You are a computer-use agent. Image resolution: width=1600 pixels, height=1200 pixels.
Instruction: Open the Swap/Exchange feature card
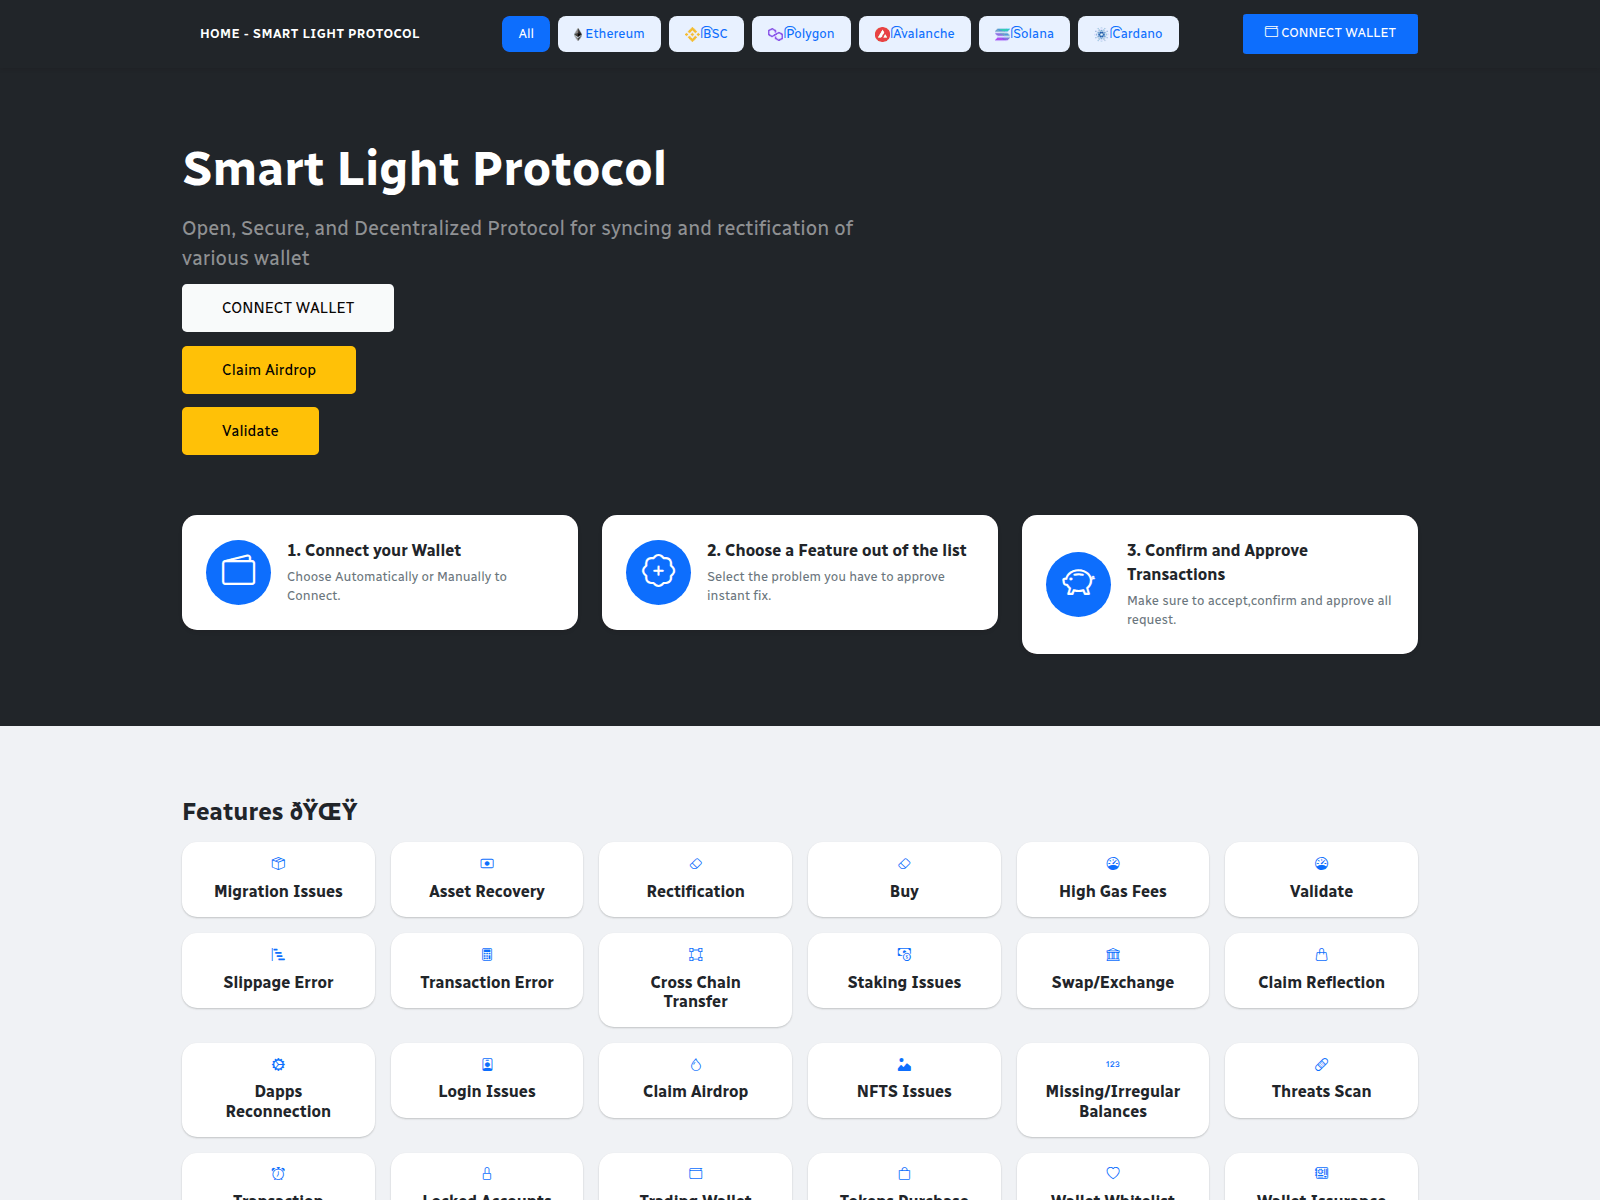1113,970
